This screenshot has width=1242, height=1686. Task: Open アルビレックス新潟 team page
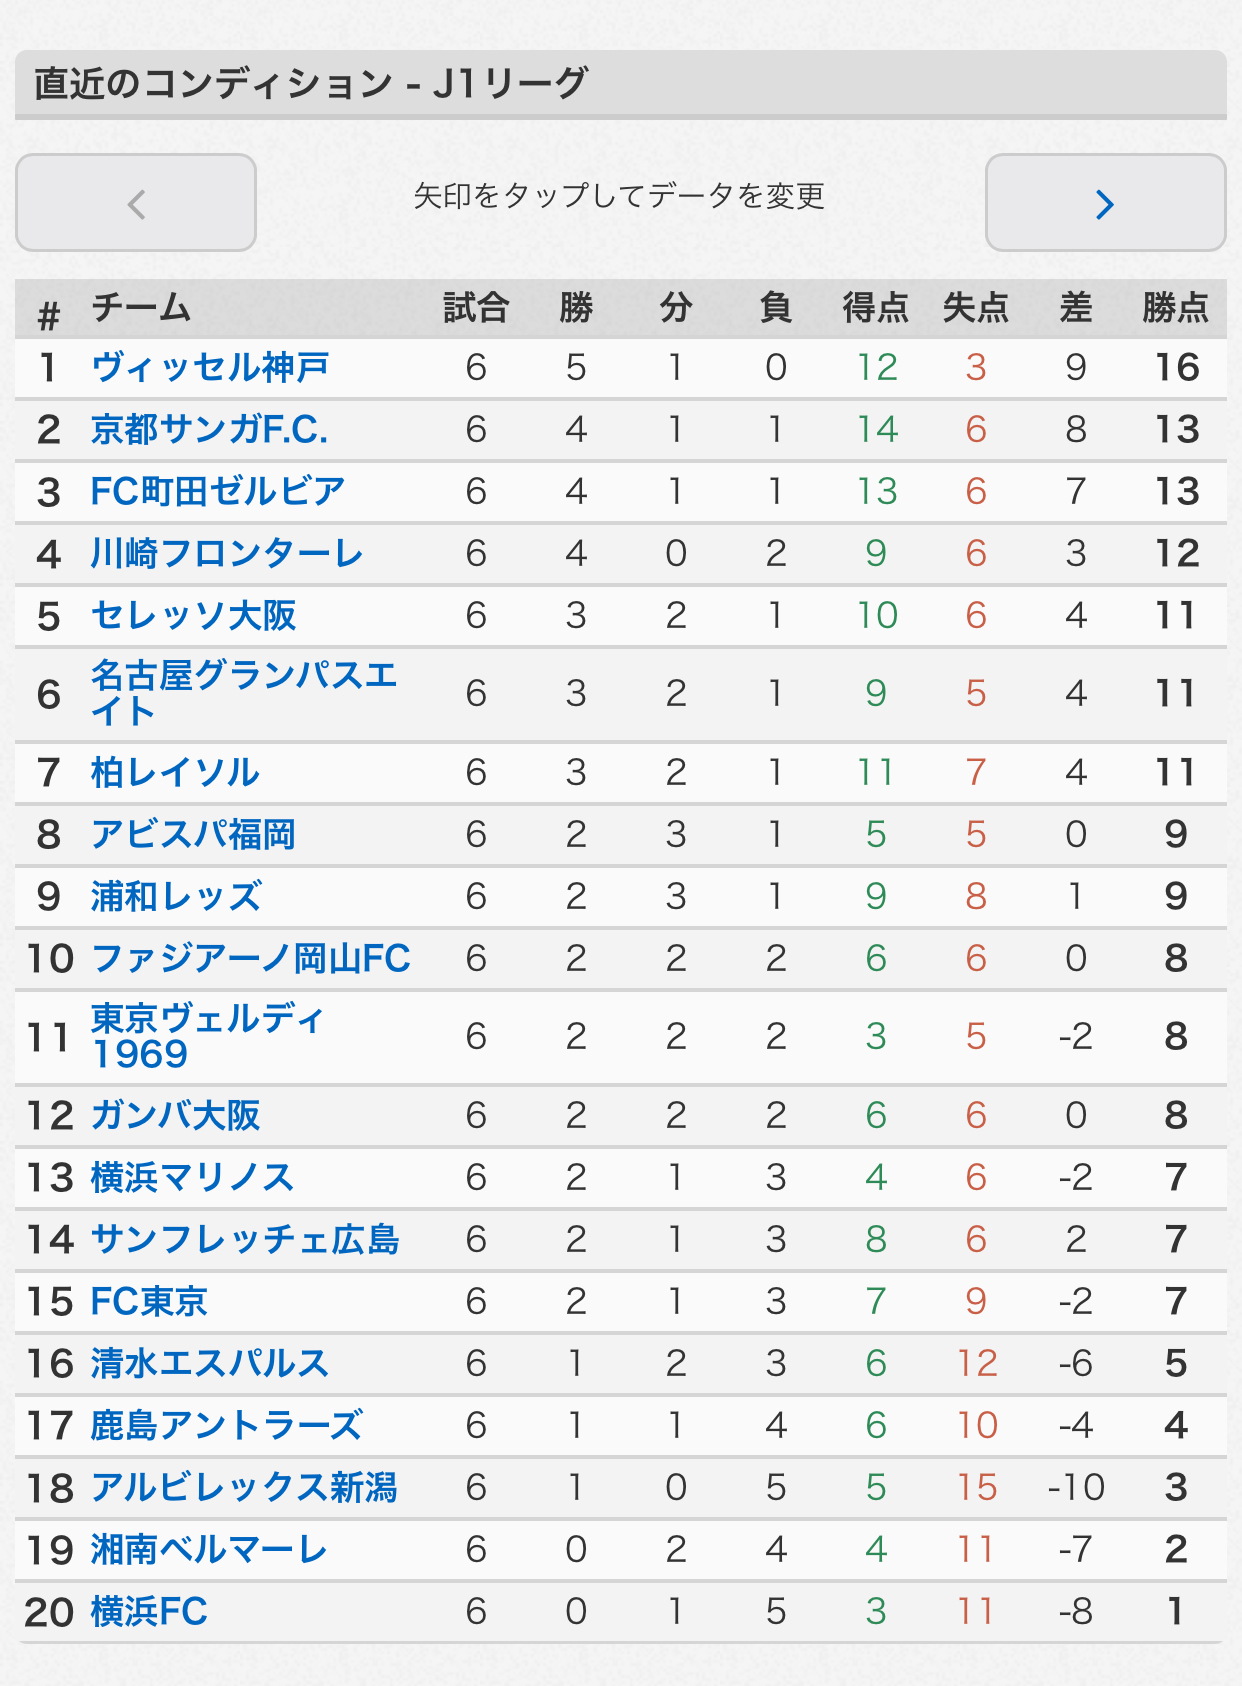pyautogui.click(x=244, y=1488)
